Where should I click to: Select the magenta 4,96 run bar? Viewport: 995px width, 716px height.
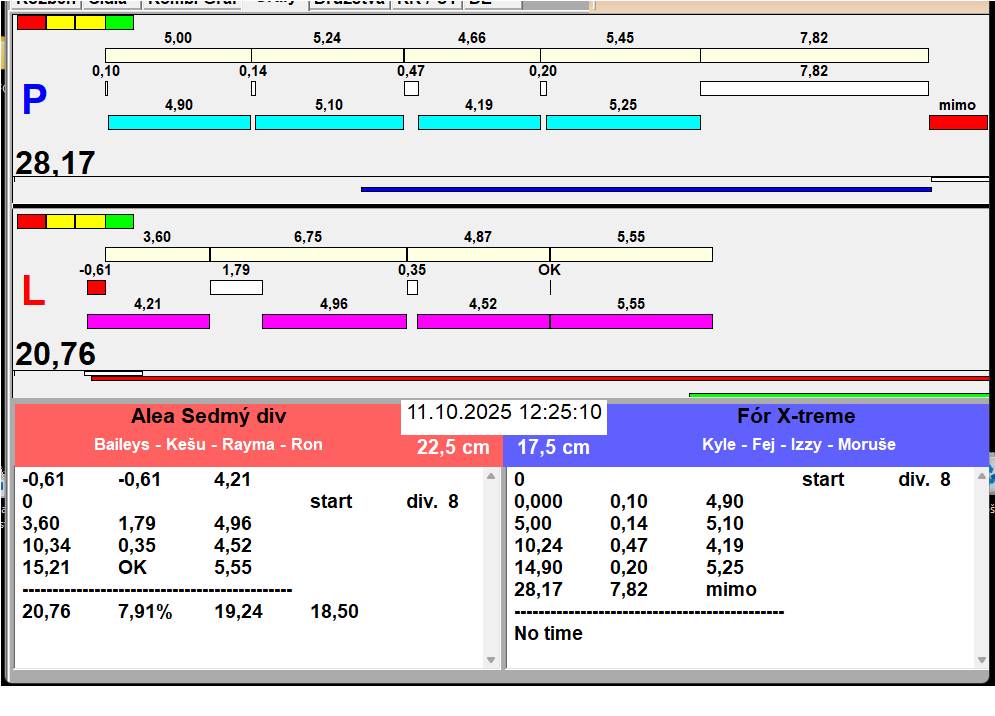tap(334, 321)
